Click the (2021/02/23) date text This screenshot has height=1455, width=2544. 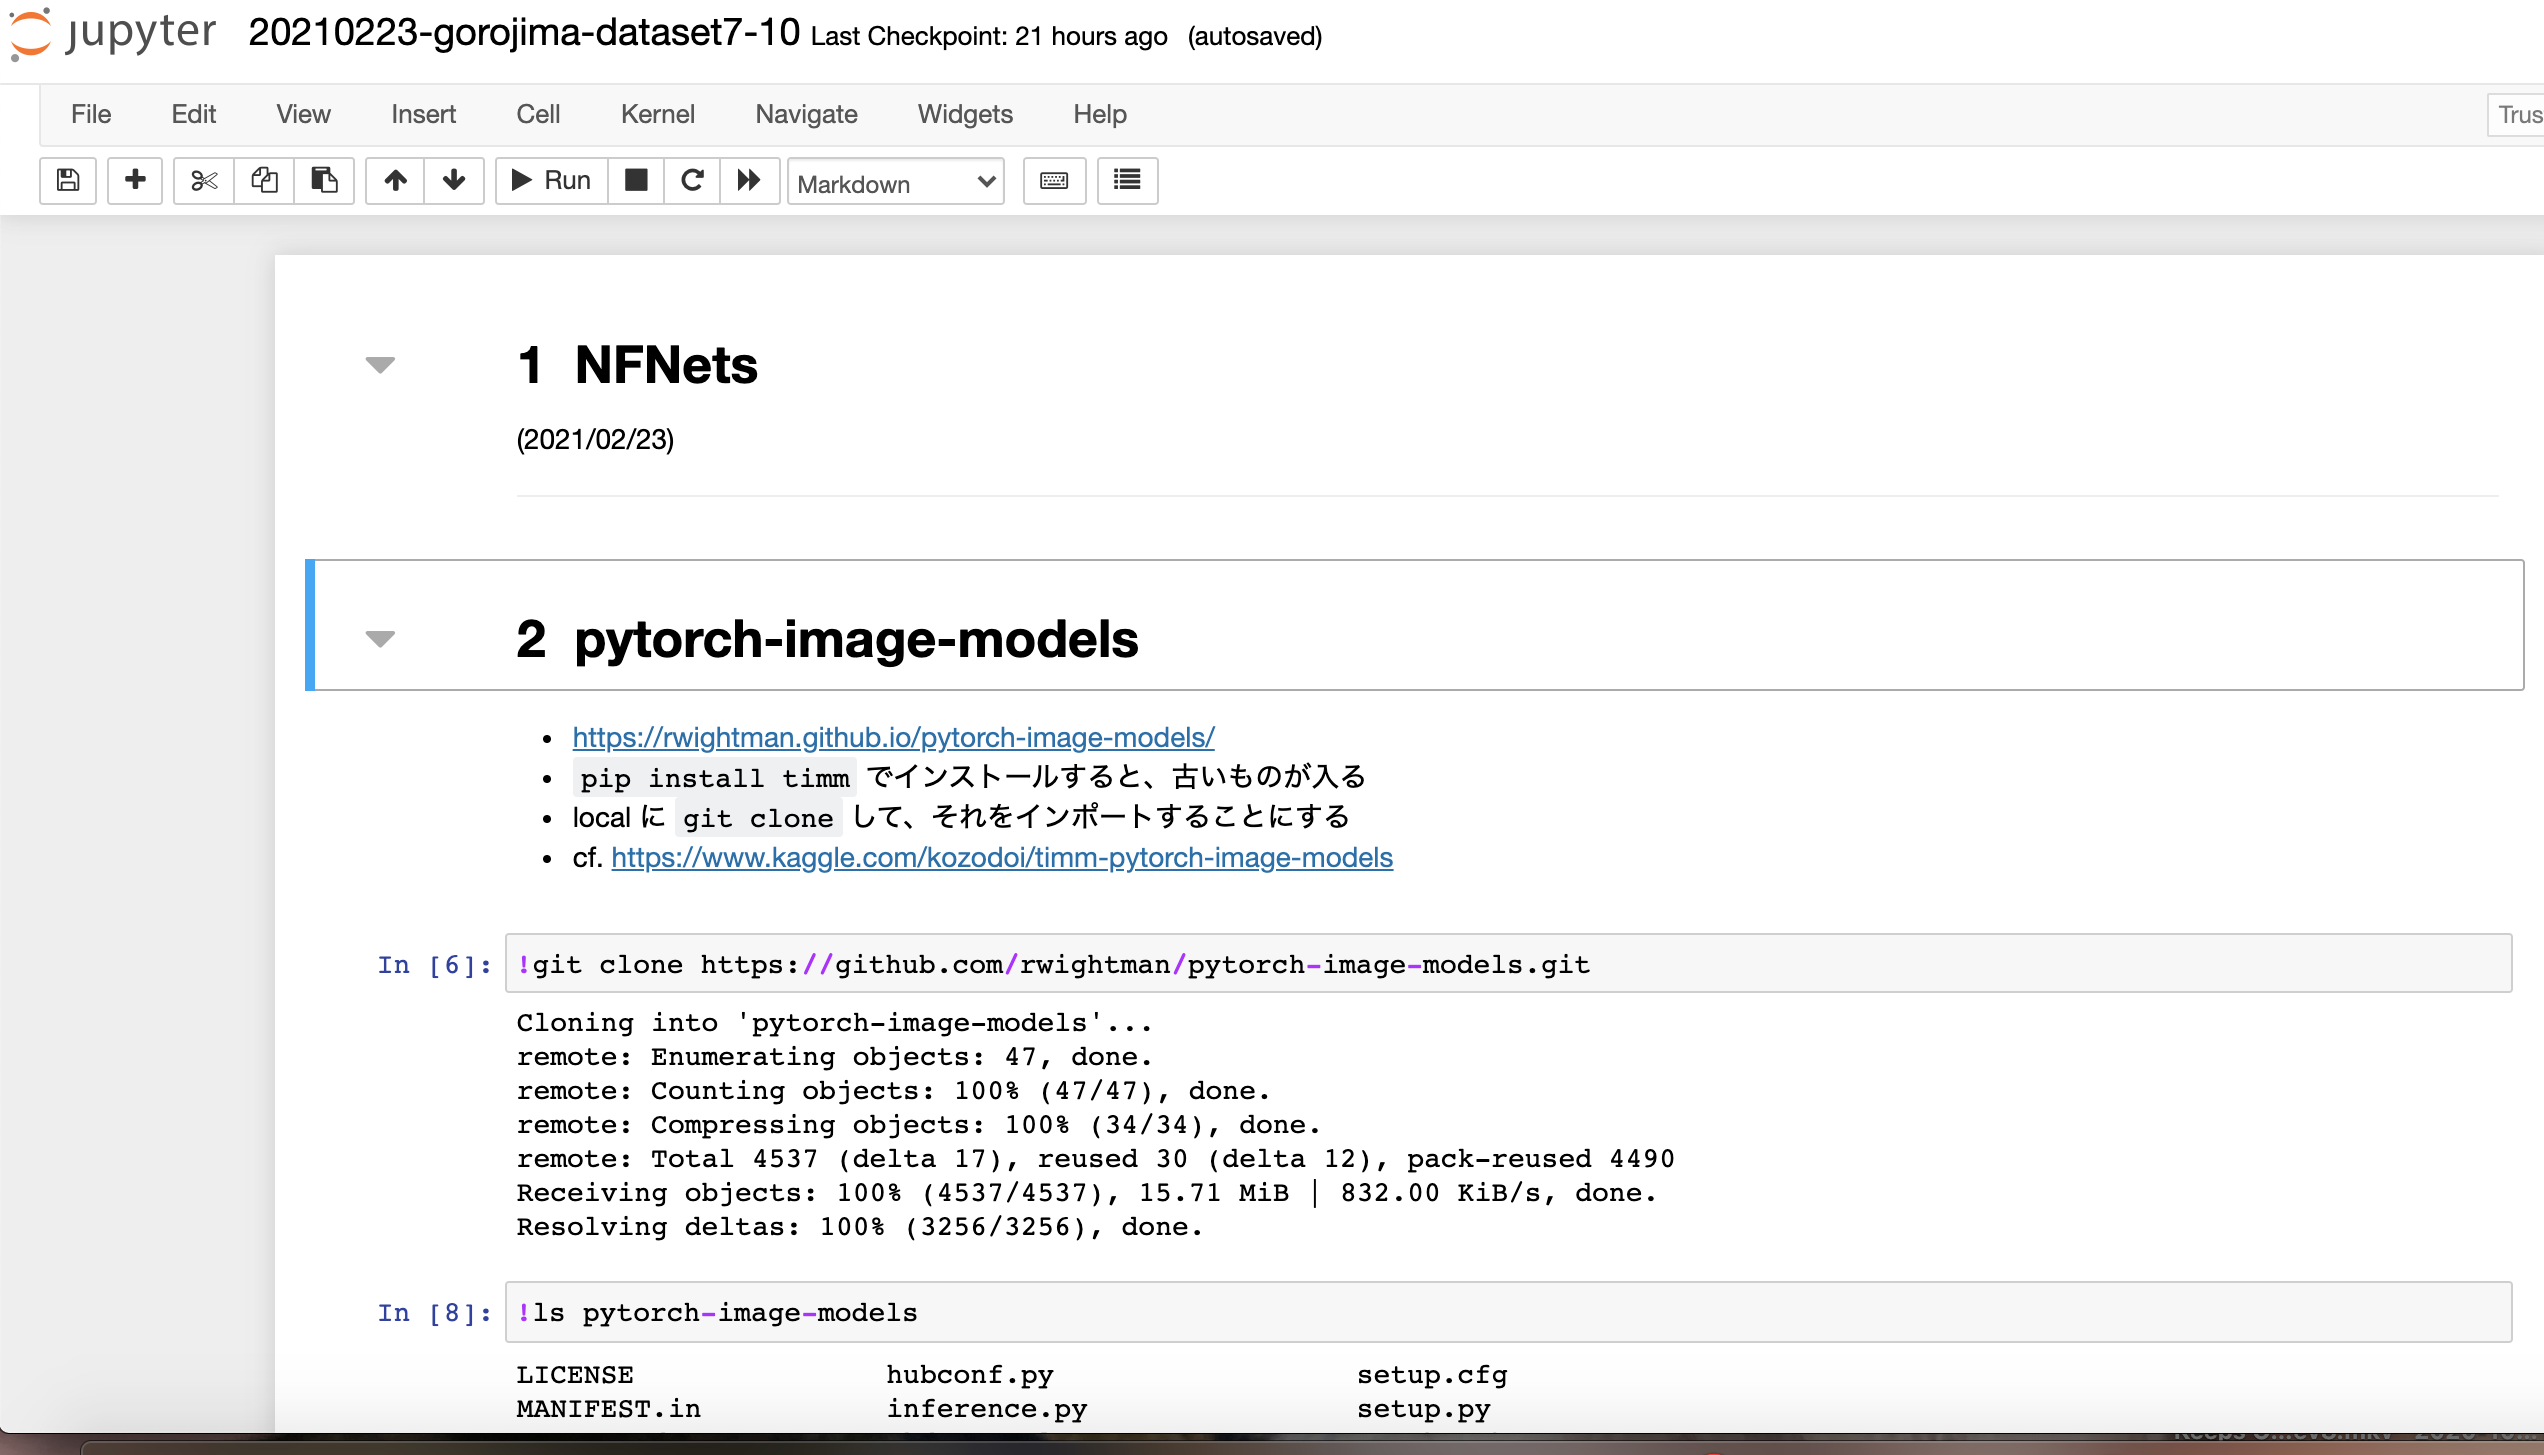click(x=595, y=439)
